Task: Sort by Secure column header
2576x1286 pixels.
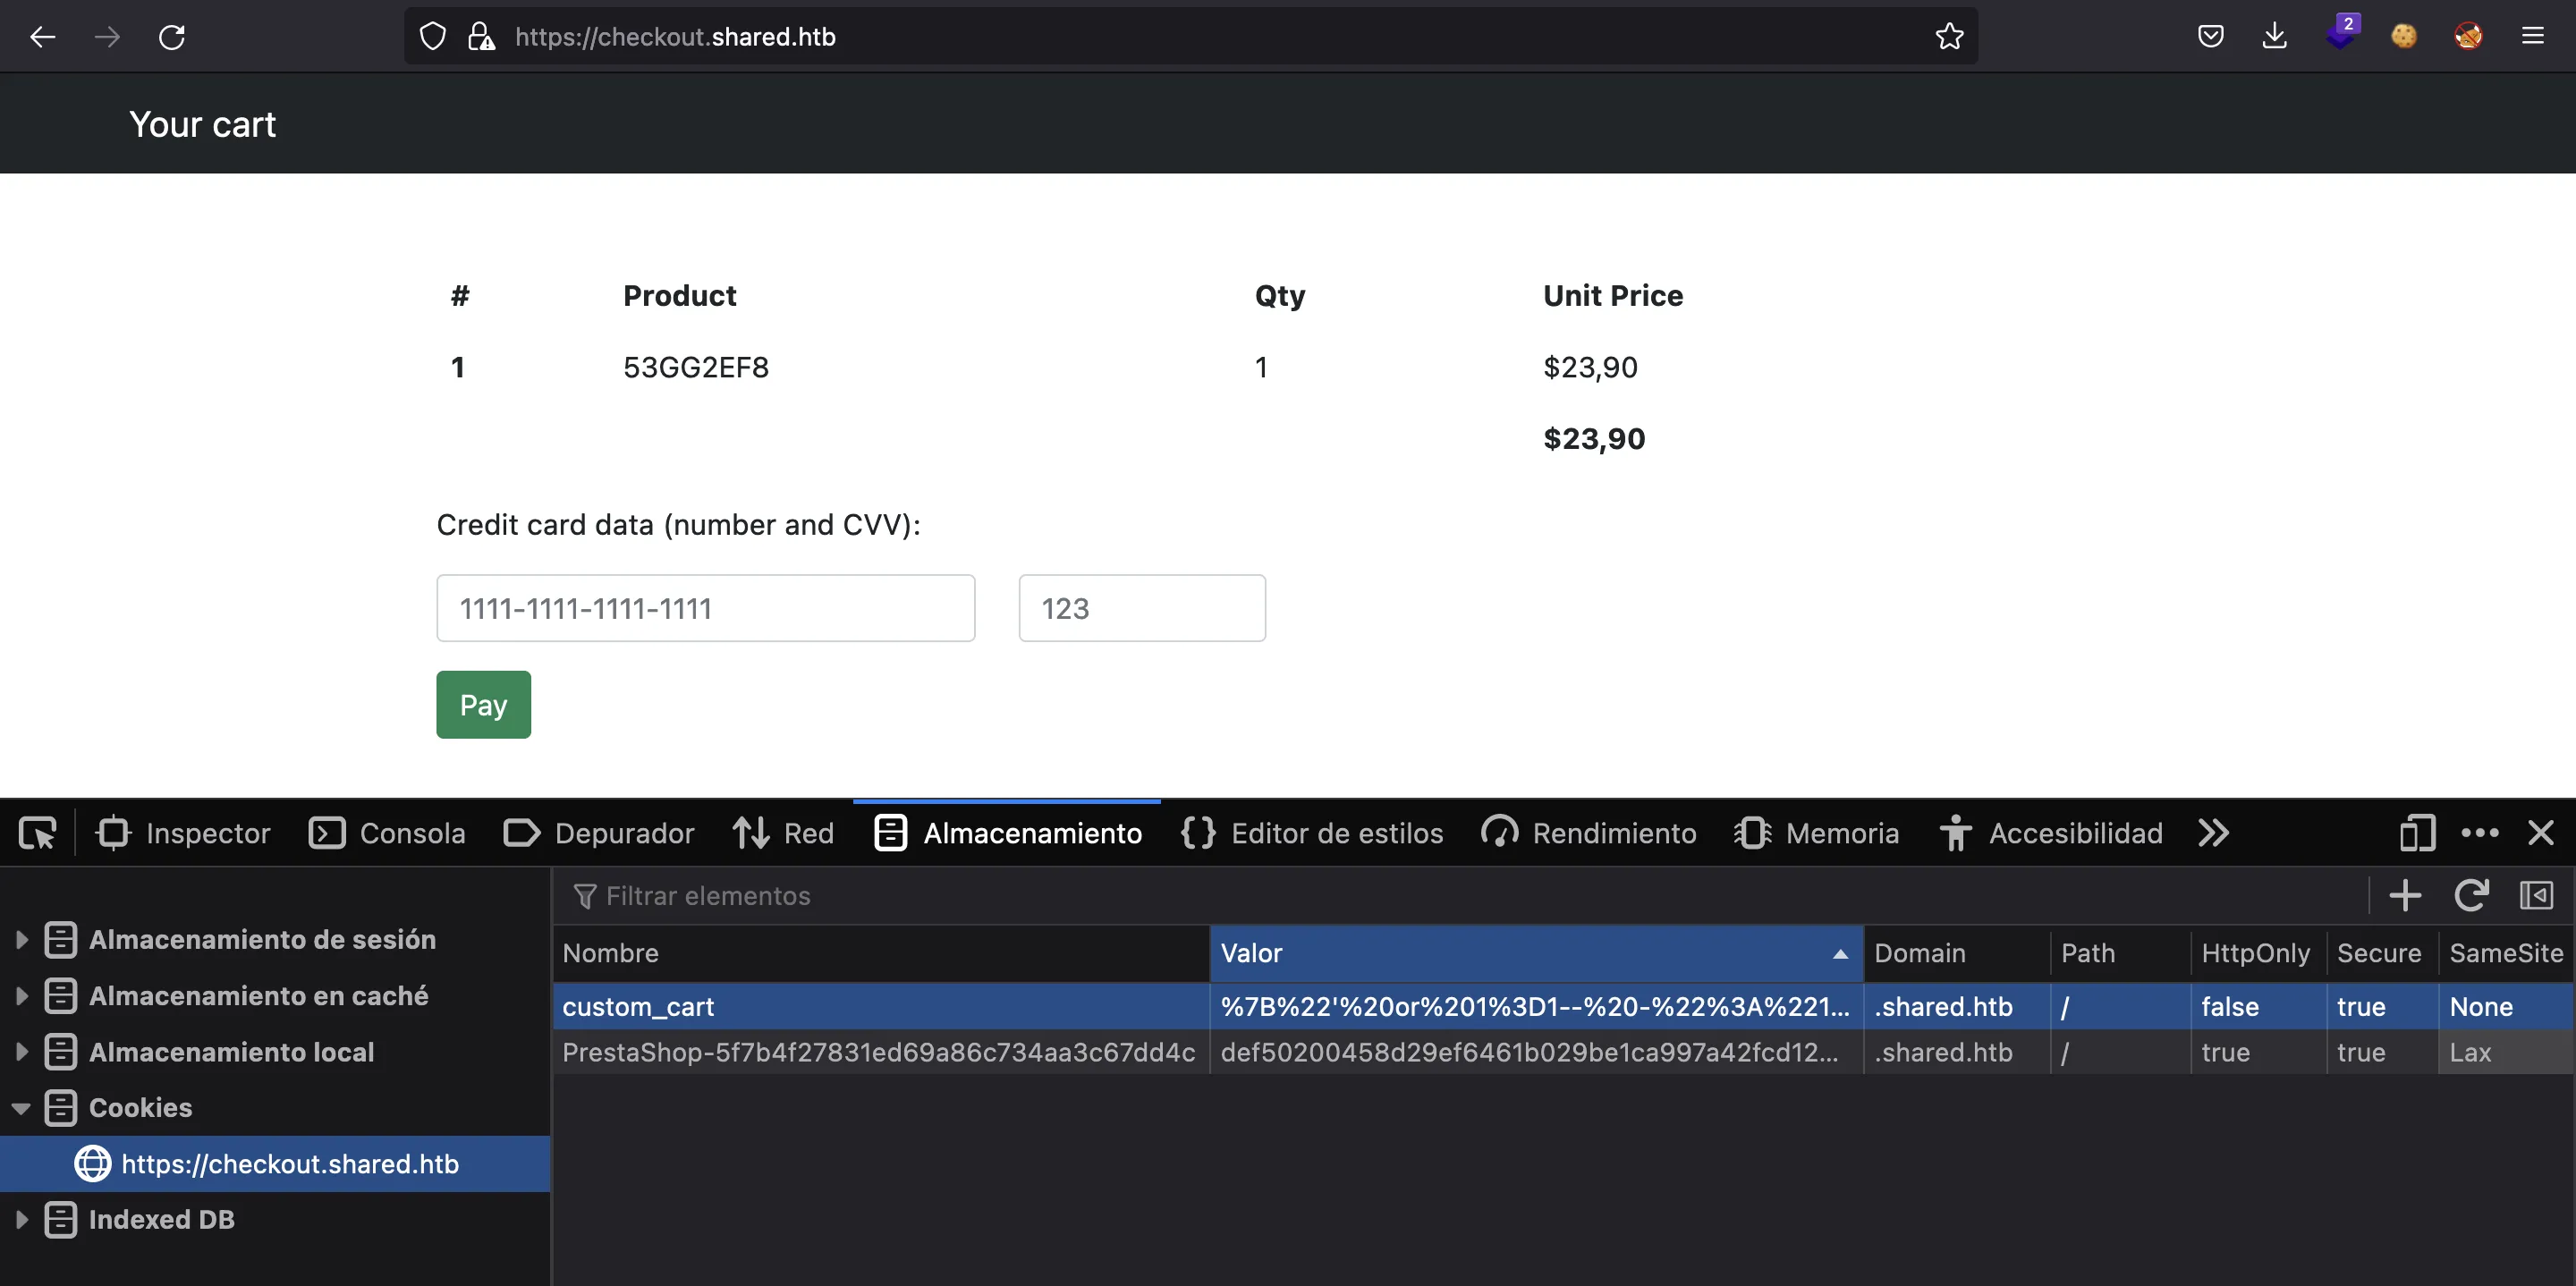Action: 2380,952
